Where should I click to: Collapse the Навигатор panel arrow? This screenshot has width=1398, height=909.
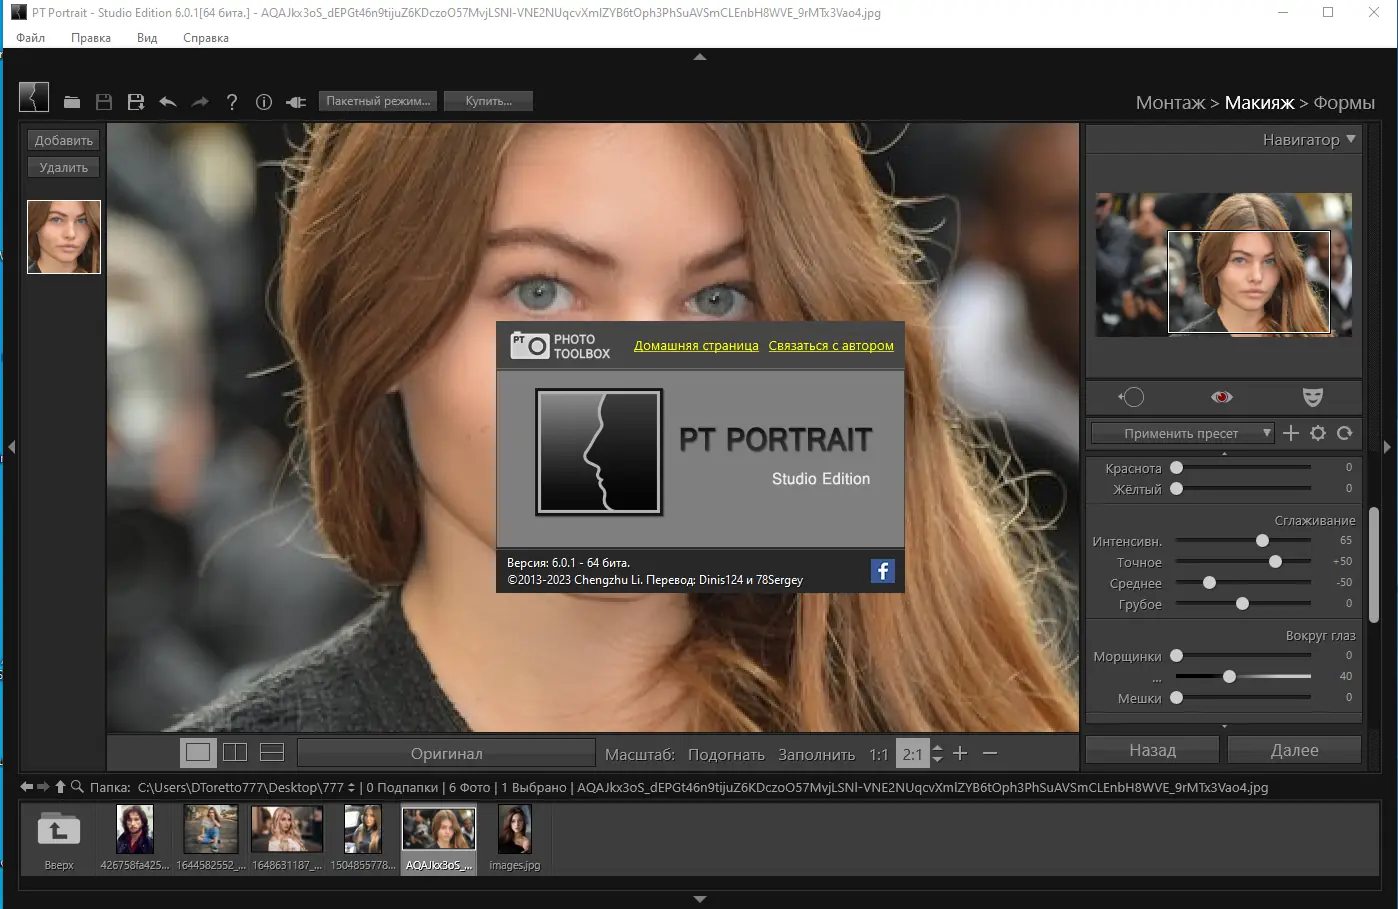[1351, 139]
